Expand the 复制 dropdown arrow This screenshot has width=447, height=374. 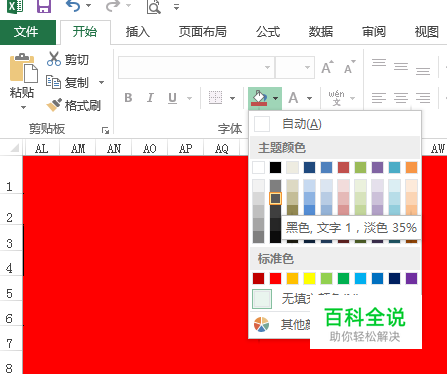[101, 82]
